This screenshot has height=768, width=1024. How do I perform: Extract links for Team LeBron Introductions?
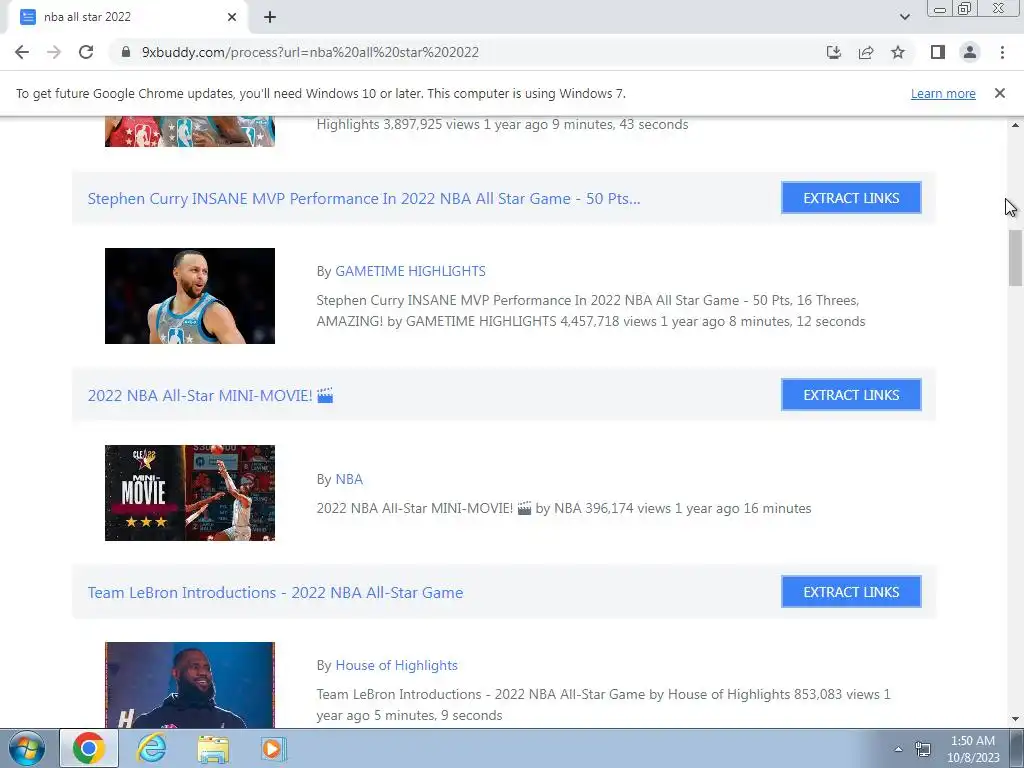851,592
